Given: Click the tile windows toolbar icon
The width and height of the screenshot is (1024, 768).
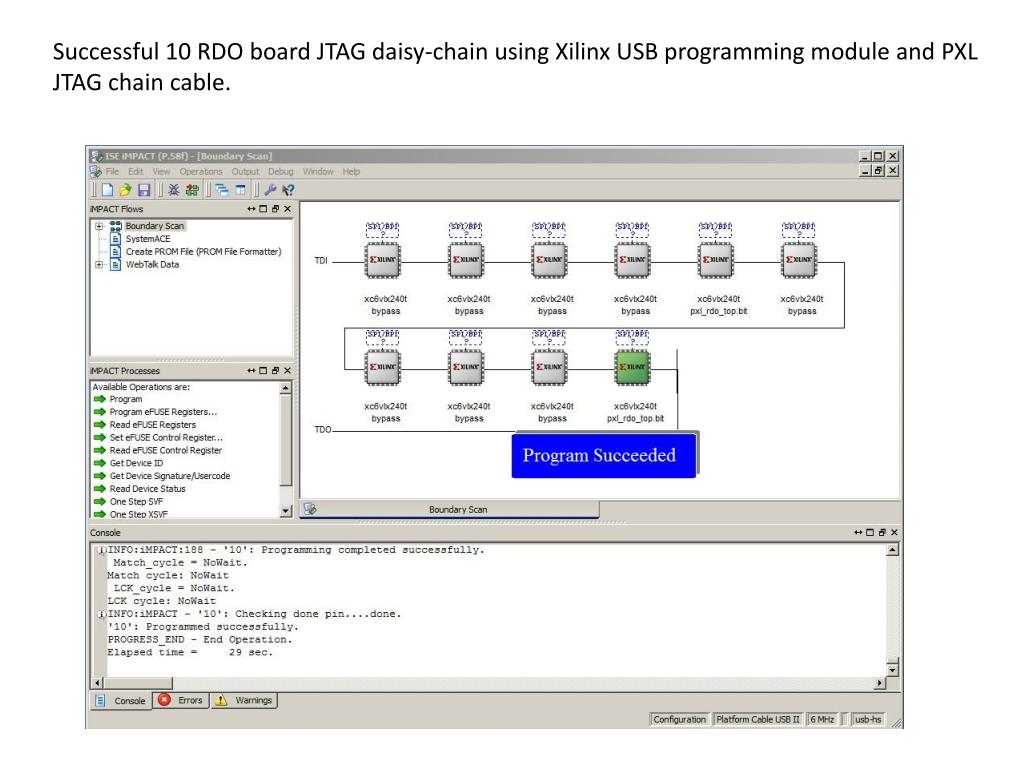Looking at the screenshot, I should tap(240, 190).
